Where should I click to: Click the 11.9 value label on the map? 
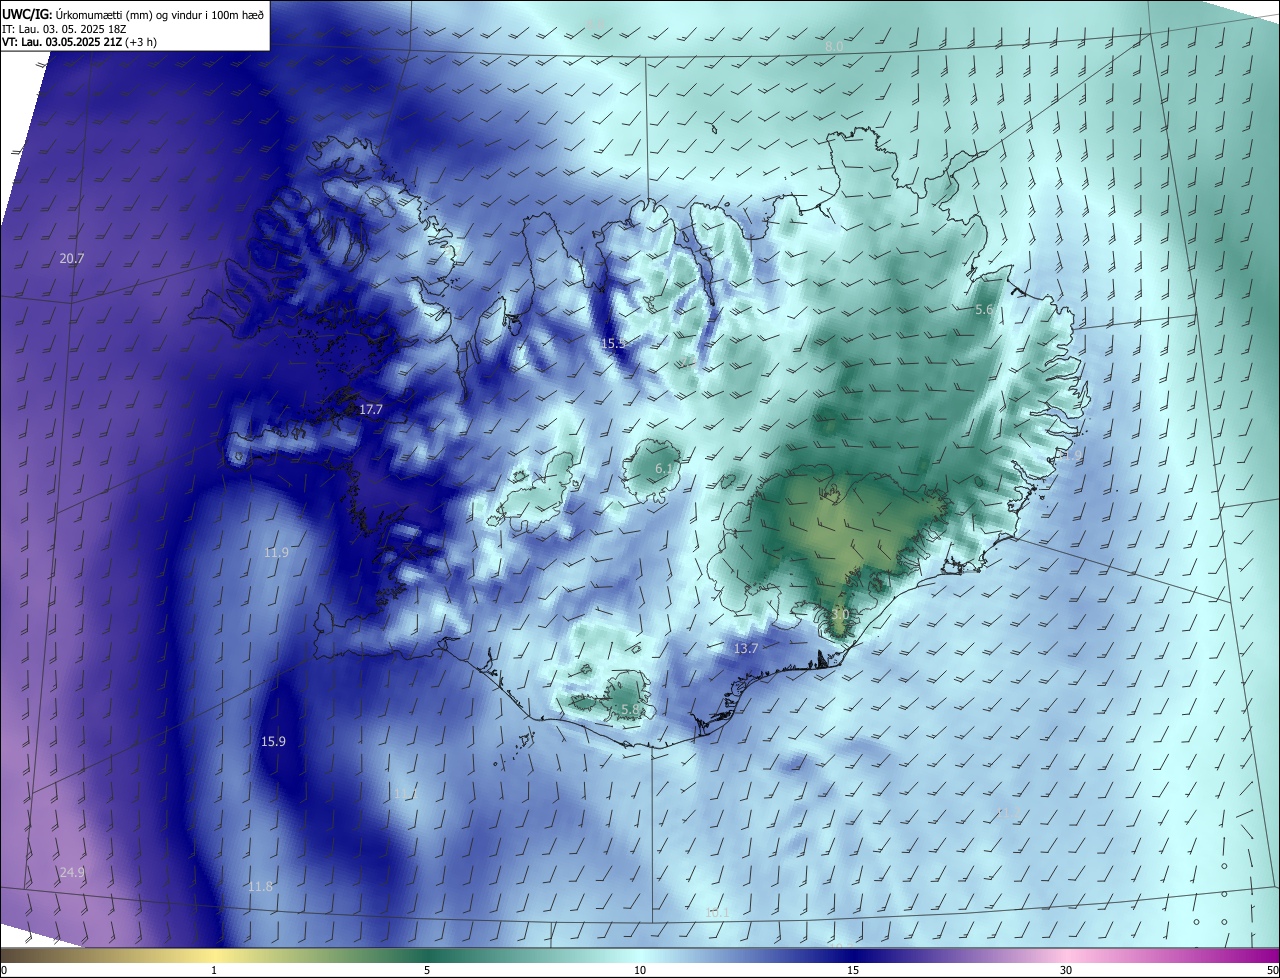coord(276,552)
